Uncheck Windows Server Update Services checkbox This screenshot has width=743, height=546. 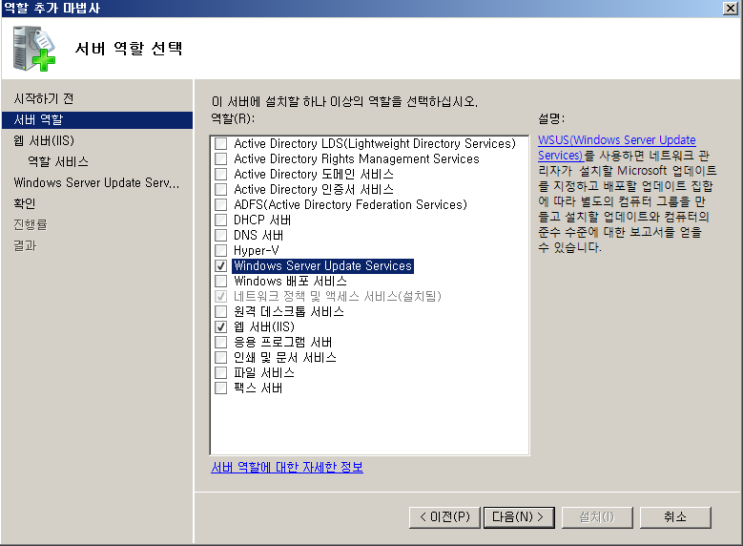[221, 265]
